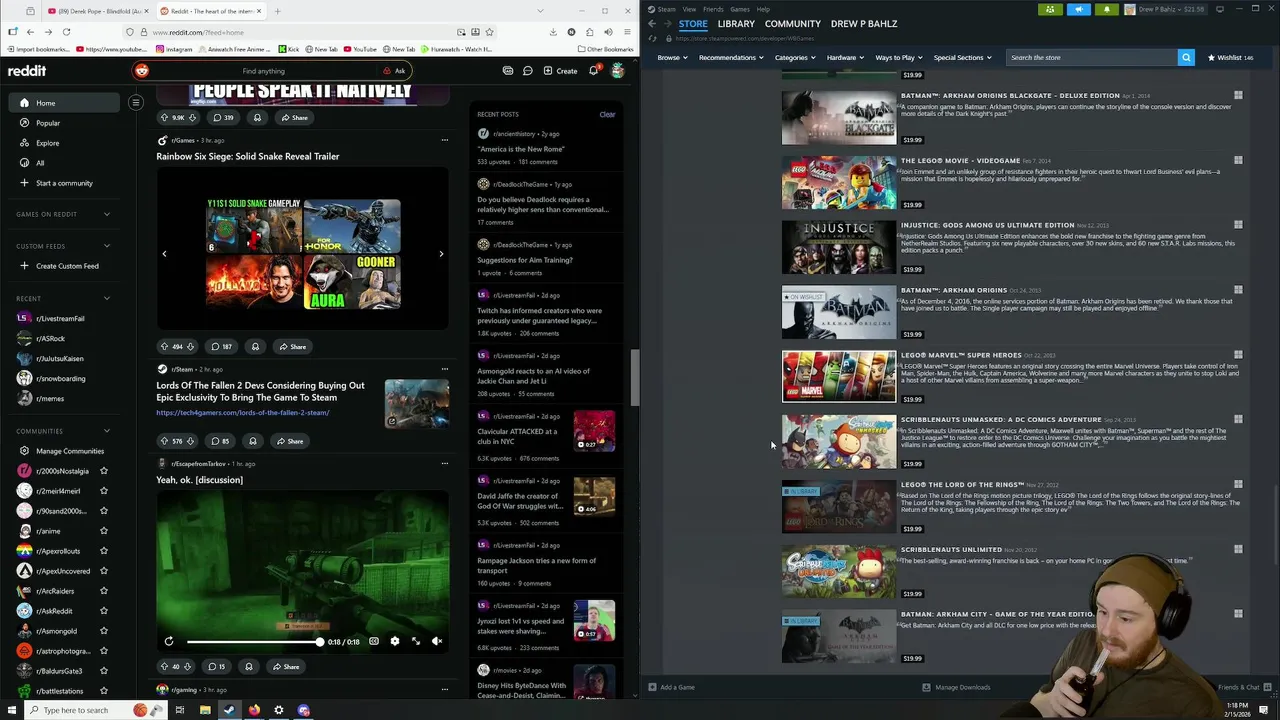Go back in the Steam client
This screenshot has width=1280, height=720.
[x=652, y=23]
